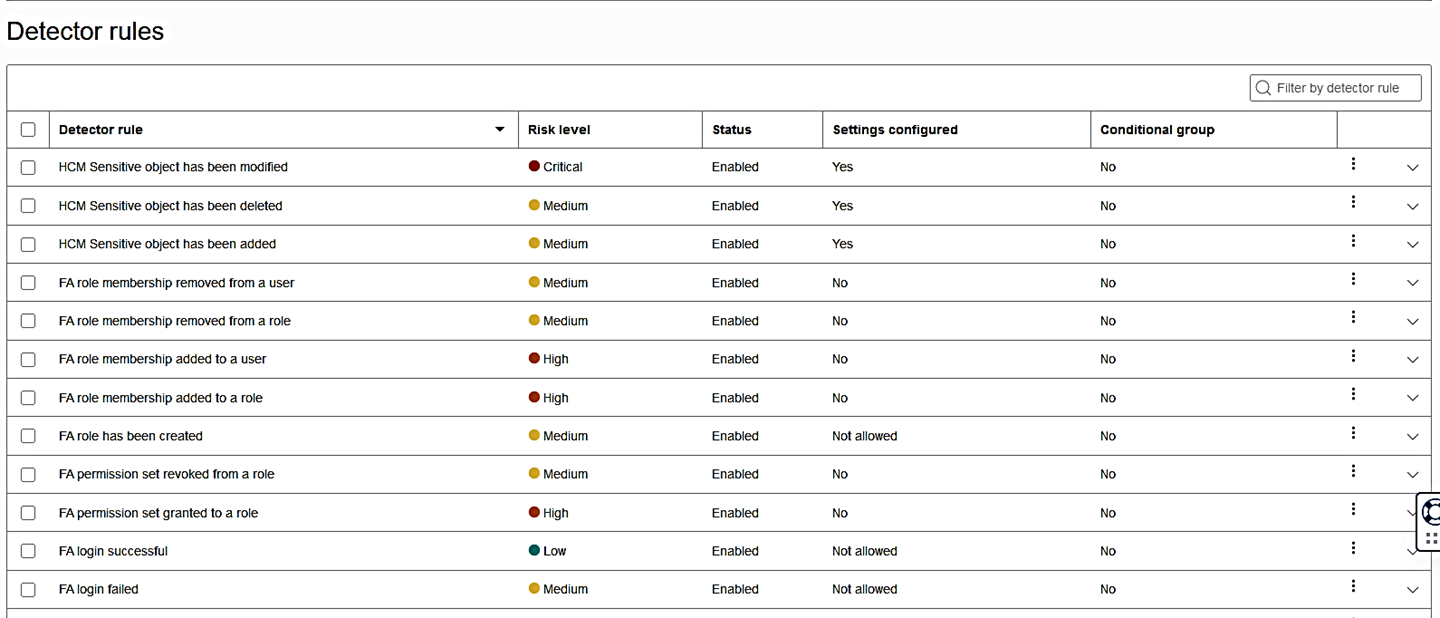Tick checkbox for FA role membership added to a user
1440x618 pixels.
tap(28, 359)
